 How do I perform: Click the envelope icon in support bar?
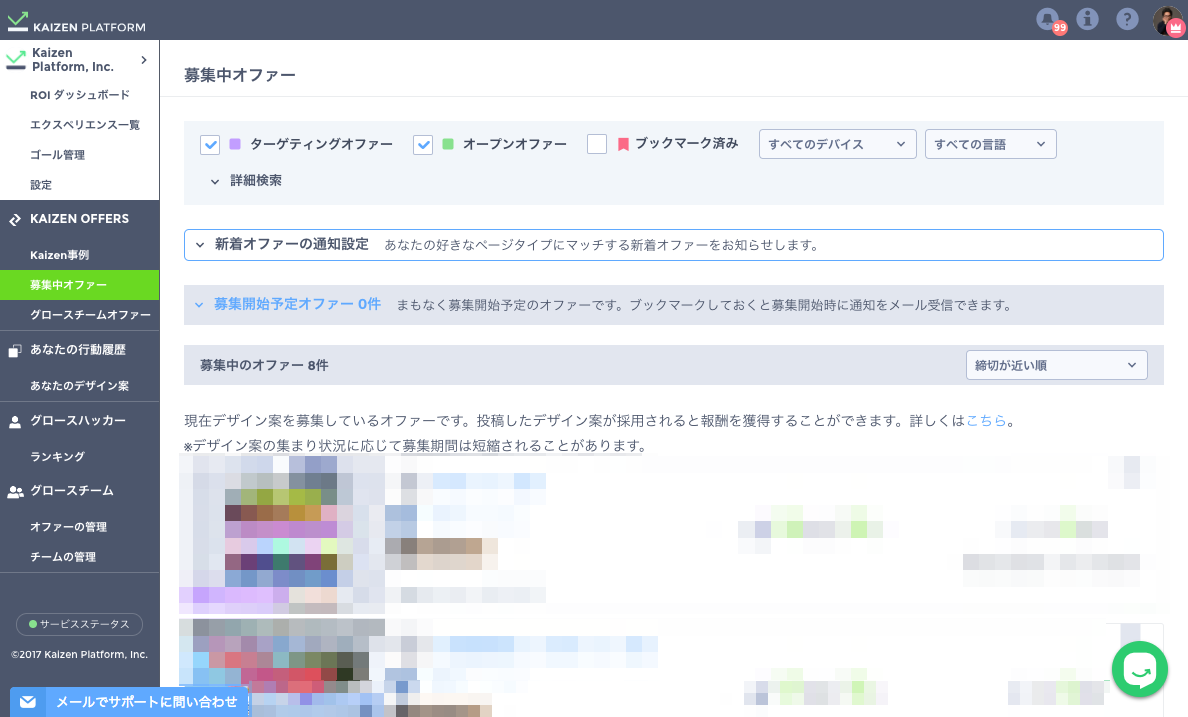coord(28,702)
